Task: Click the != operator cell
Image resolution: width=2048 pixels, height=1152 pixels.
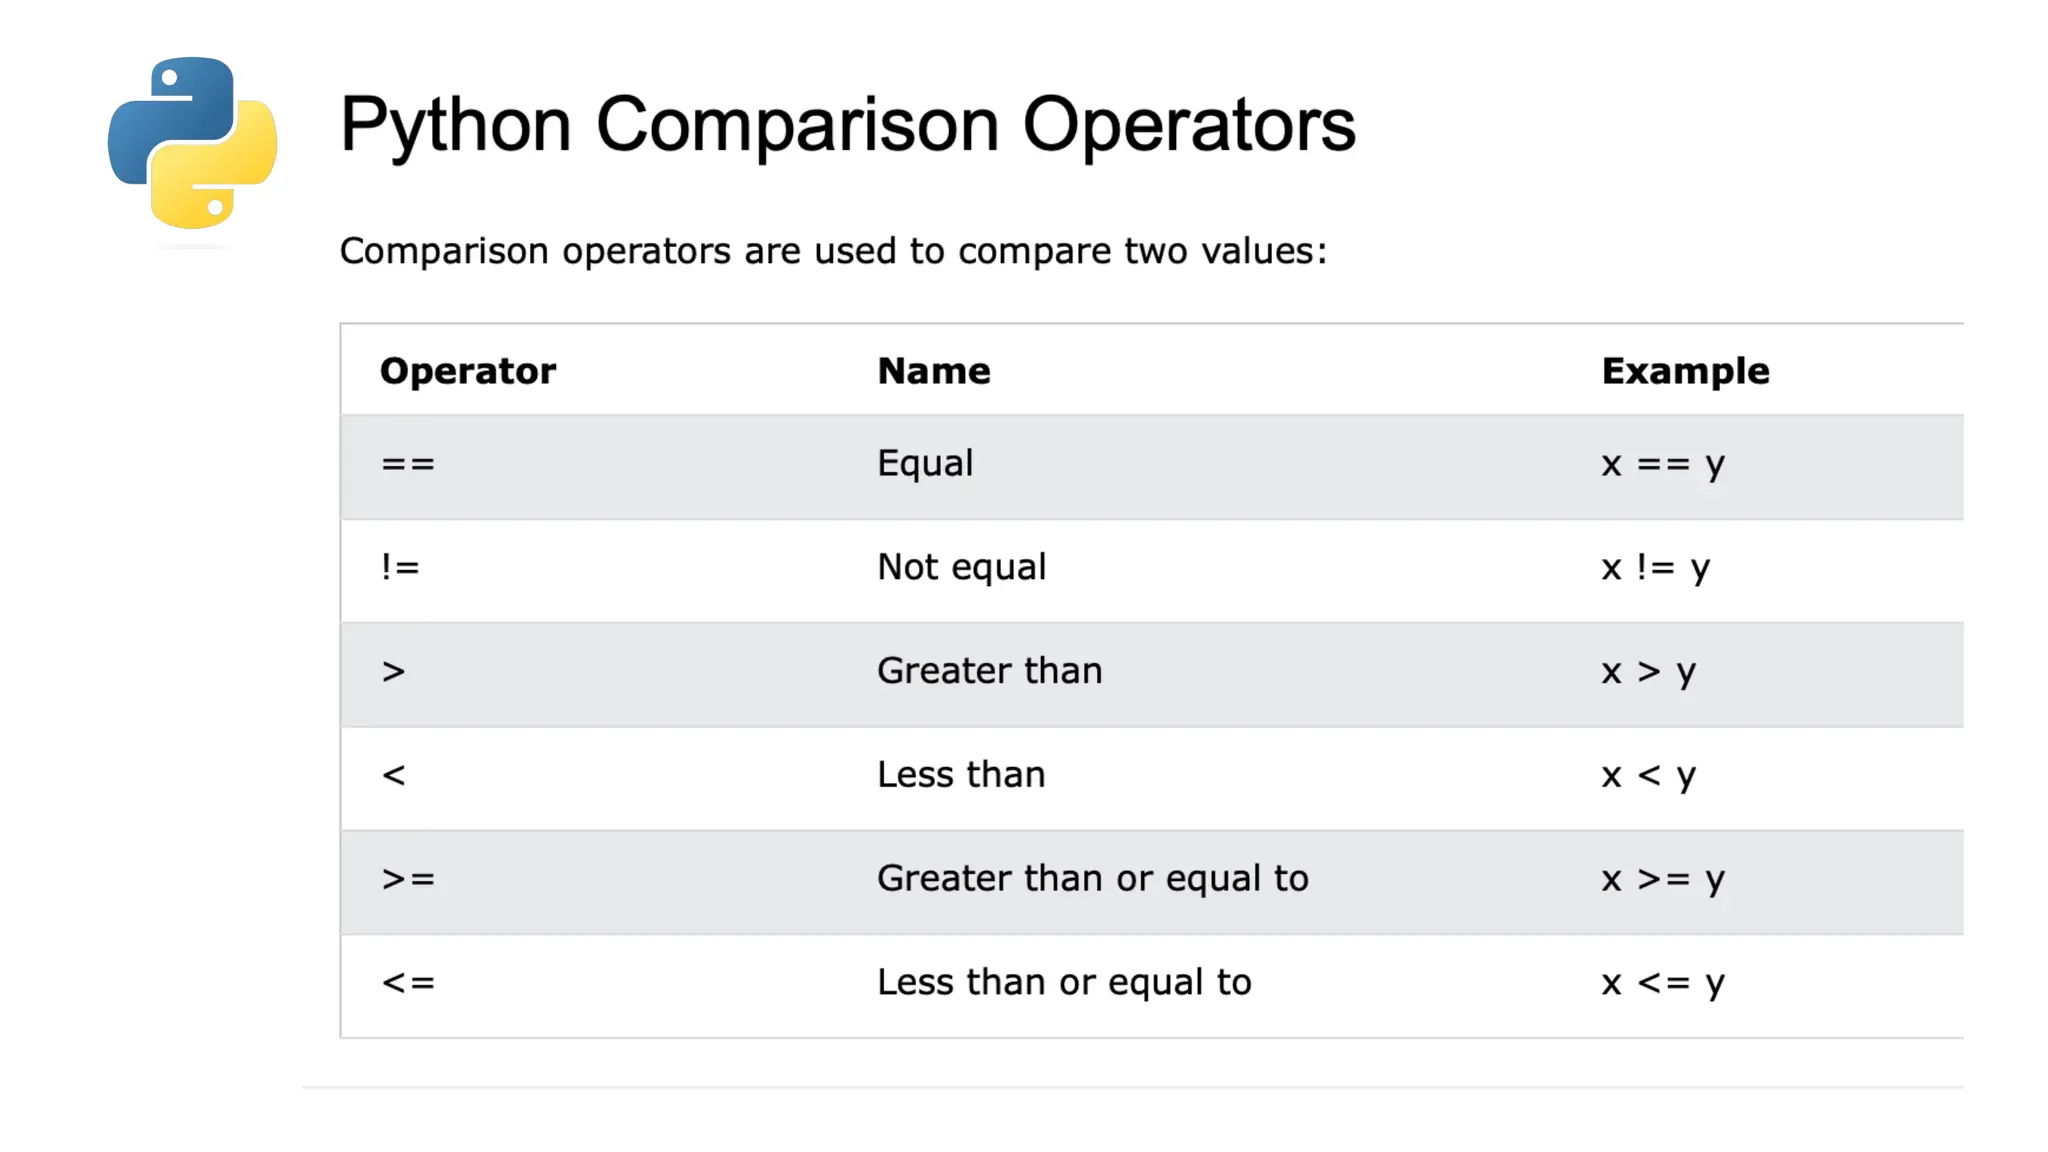Action: 400,567
